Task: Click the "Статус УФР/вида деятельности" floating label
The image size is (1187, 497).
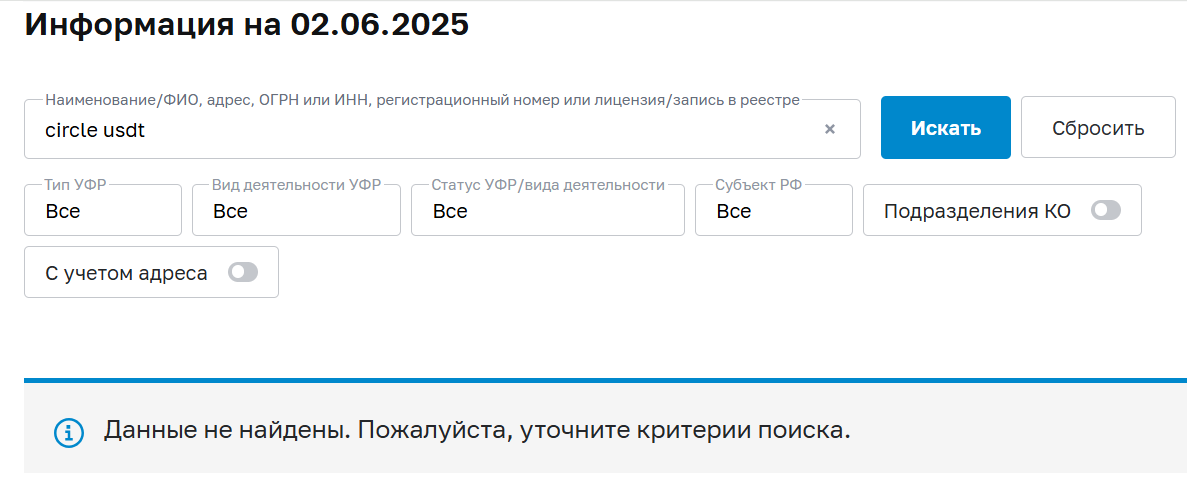Action: [548, 185]
